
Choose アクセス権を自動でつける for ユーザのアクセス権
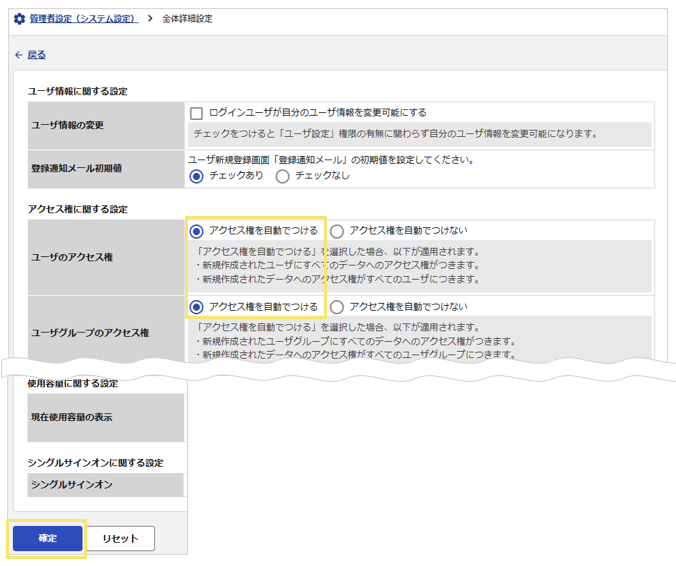point(197,232)
